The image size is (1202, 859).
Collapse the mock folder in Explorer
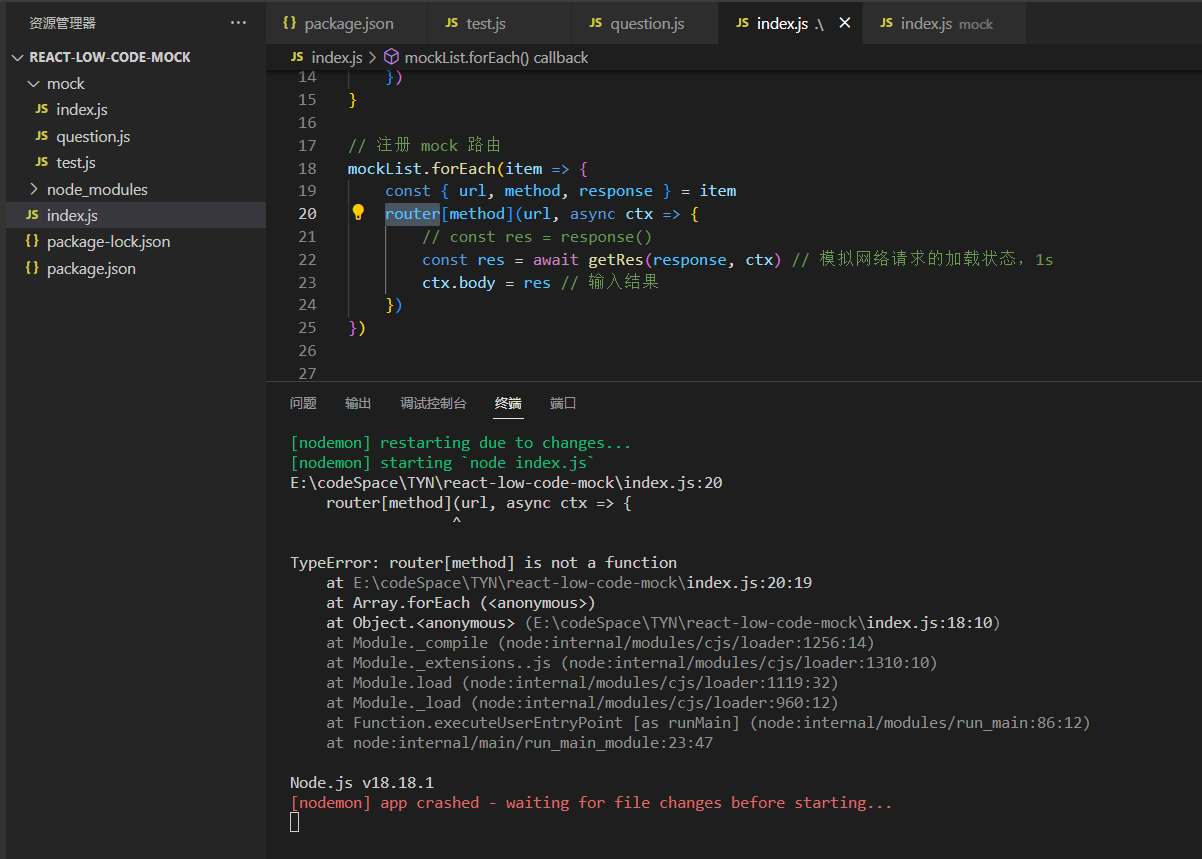[34, 84]
